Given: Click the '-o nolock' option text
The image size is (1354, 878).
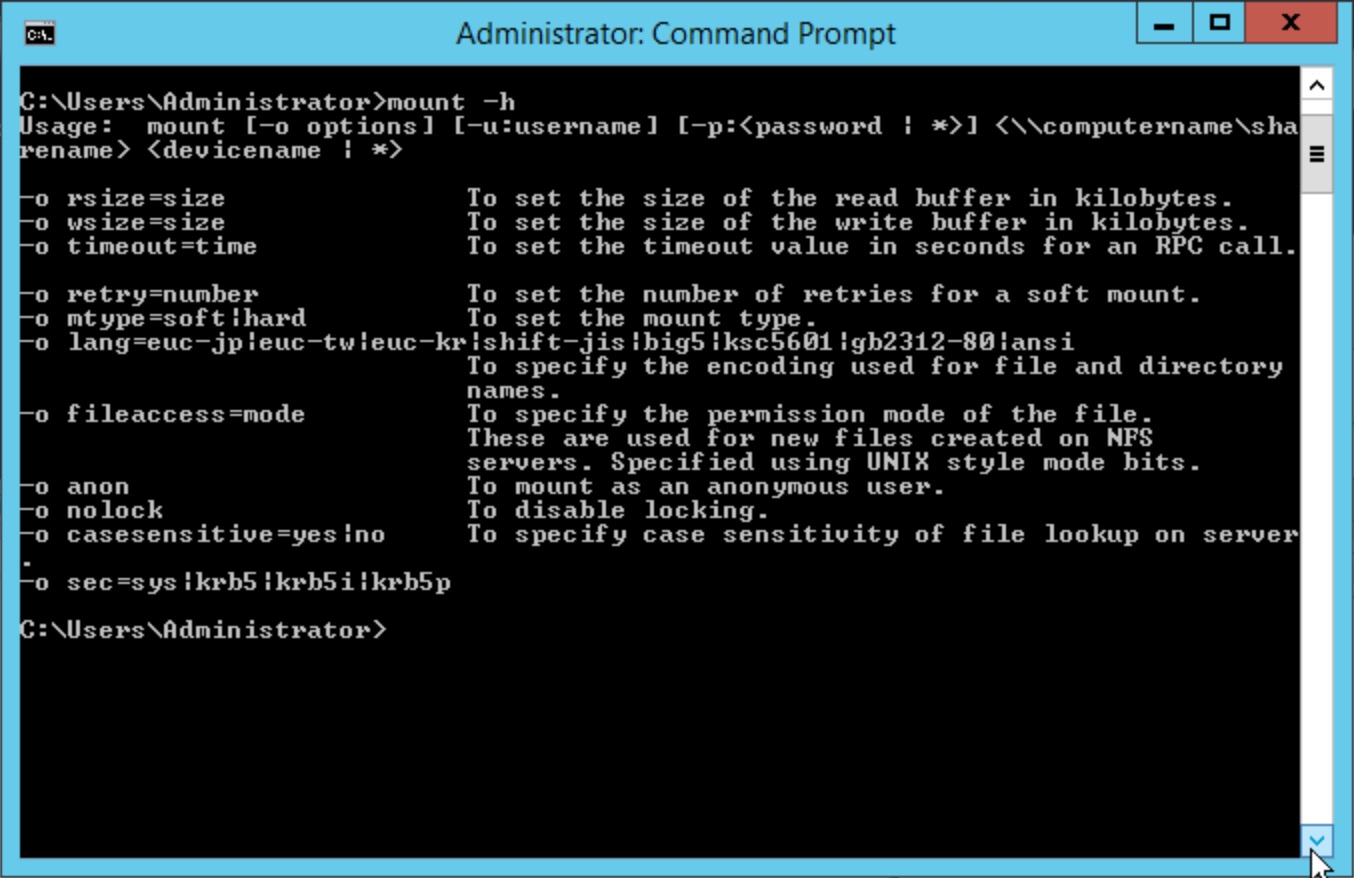Looking at the screenshot, I should tap(91, 510).
